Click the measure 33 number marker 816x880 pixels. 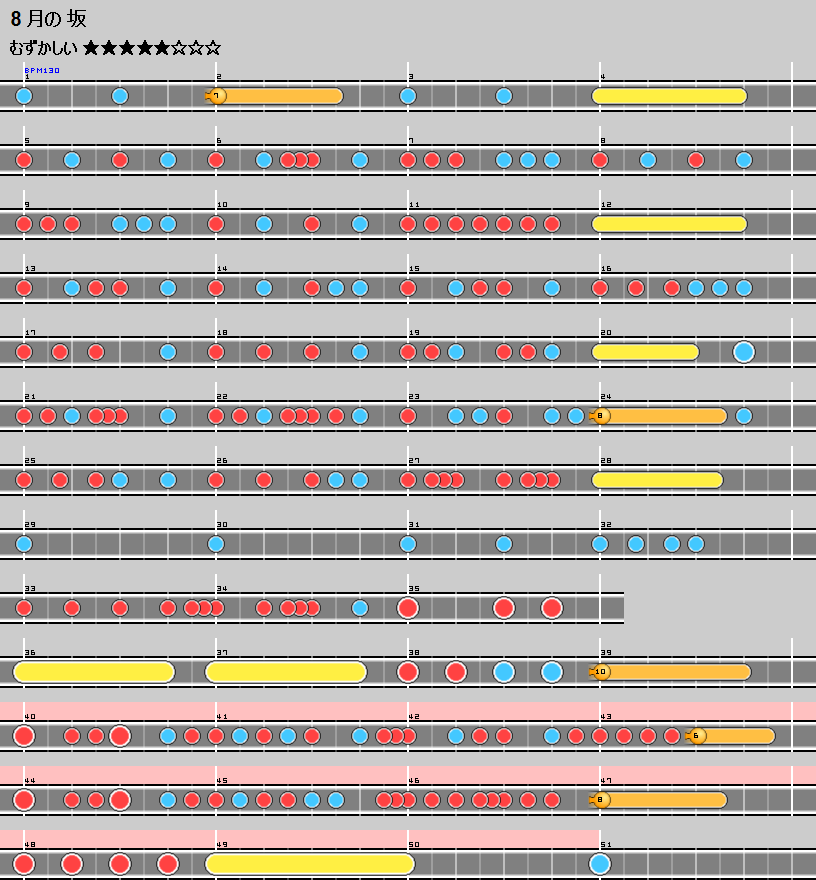coord(29,589)
